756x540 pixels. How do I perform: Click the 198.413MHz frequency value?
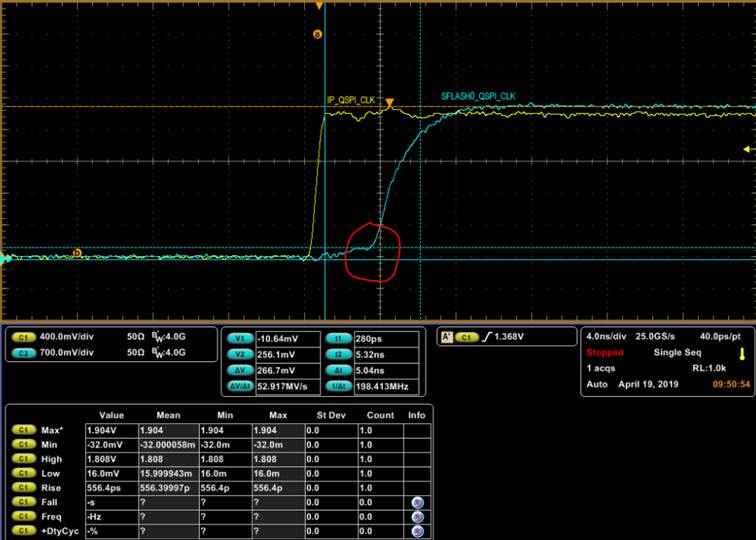382,386
